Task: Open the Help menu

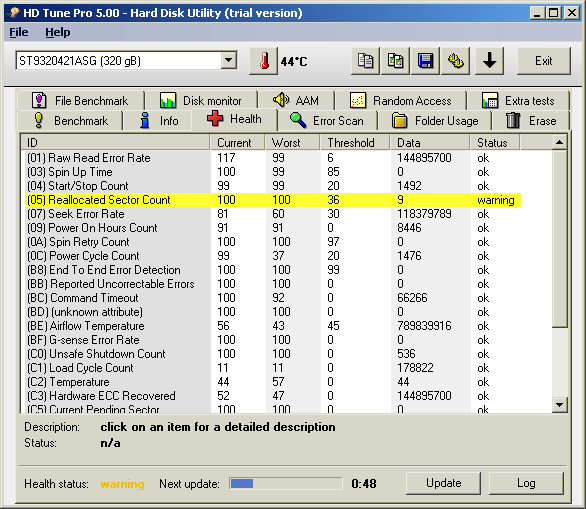Action: 58,33
